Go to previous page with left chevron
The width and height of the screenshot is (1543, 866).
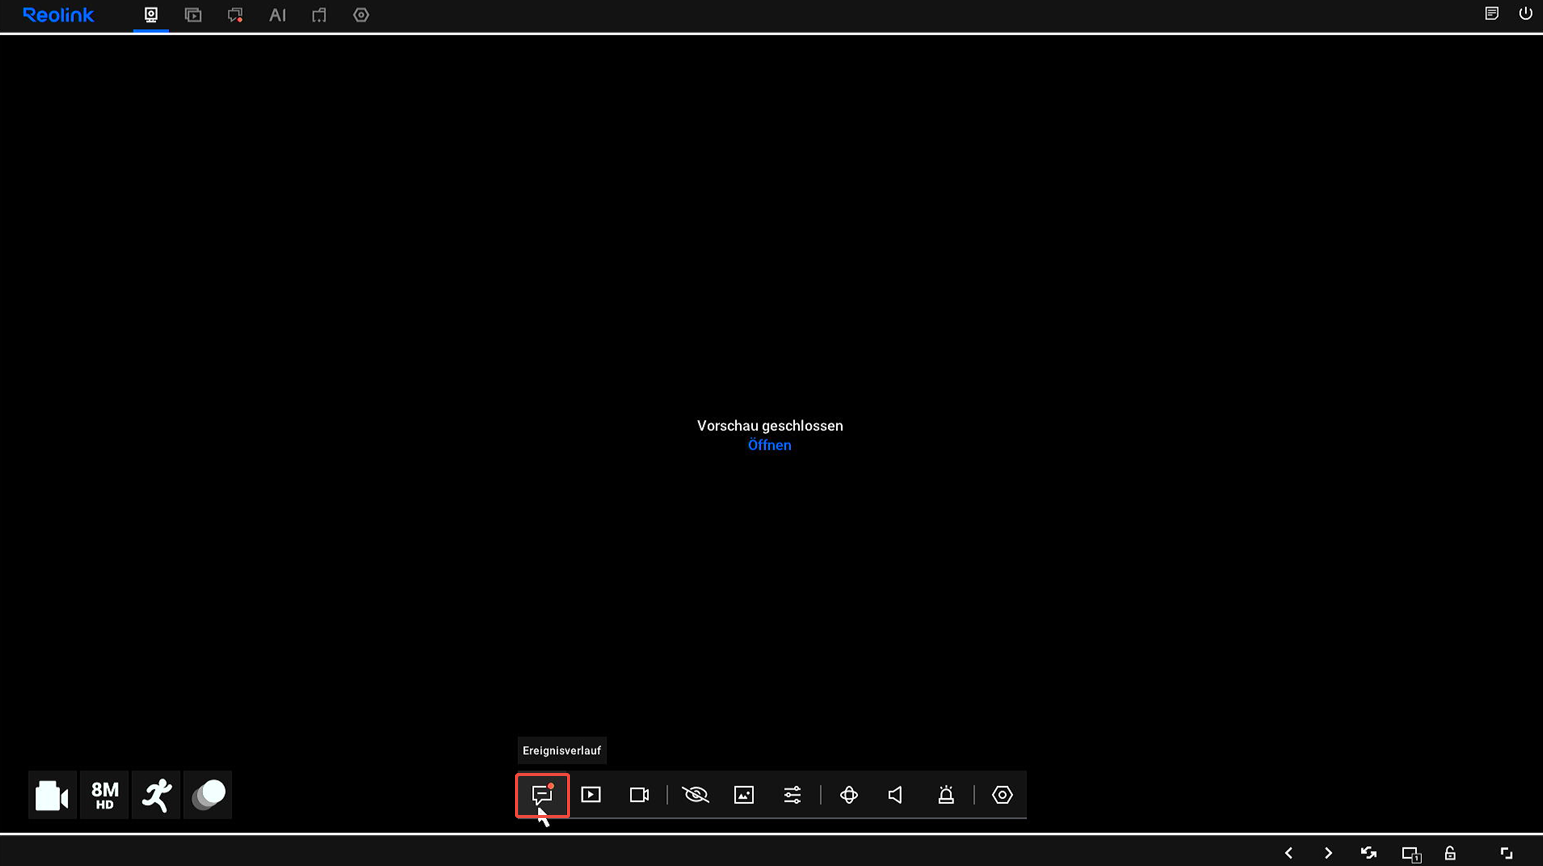coord(1288,853)
